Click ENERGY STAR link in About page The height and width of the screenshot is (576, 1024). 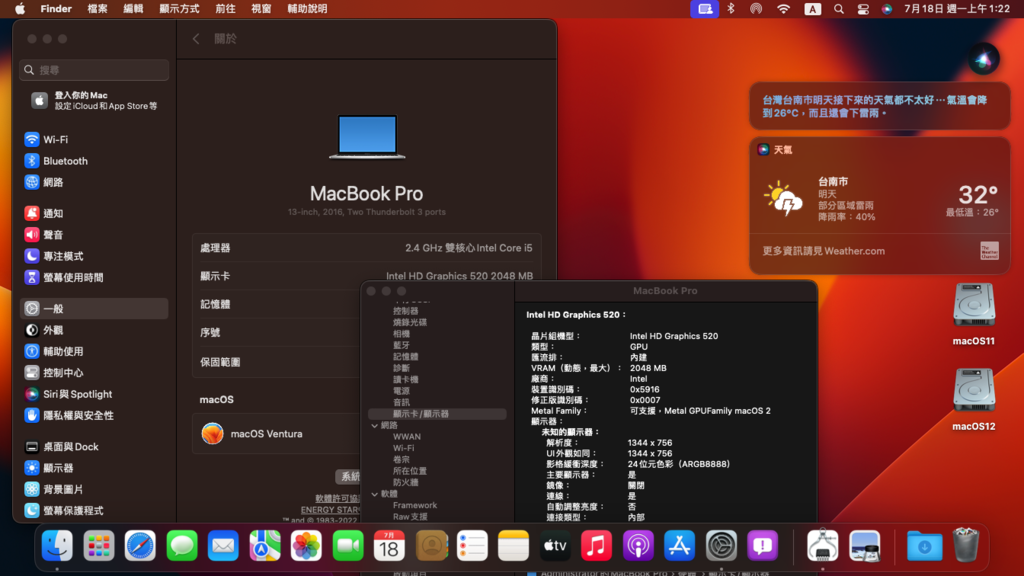(330, 509)
